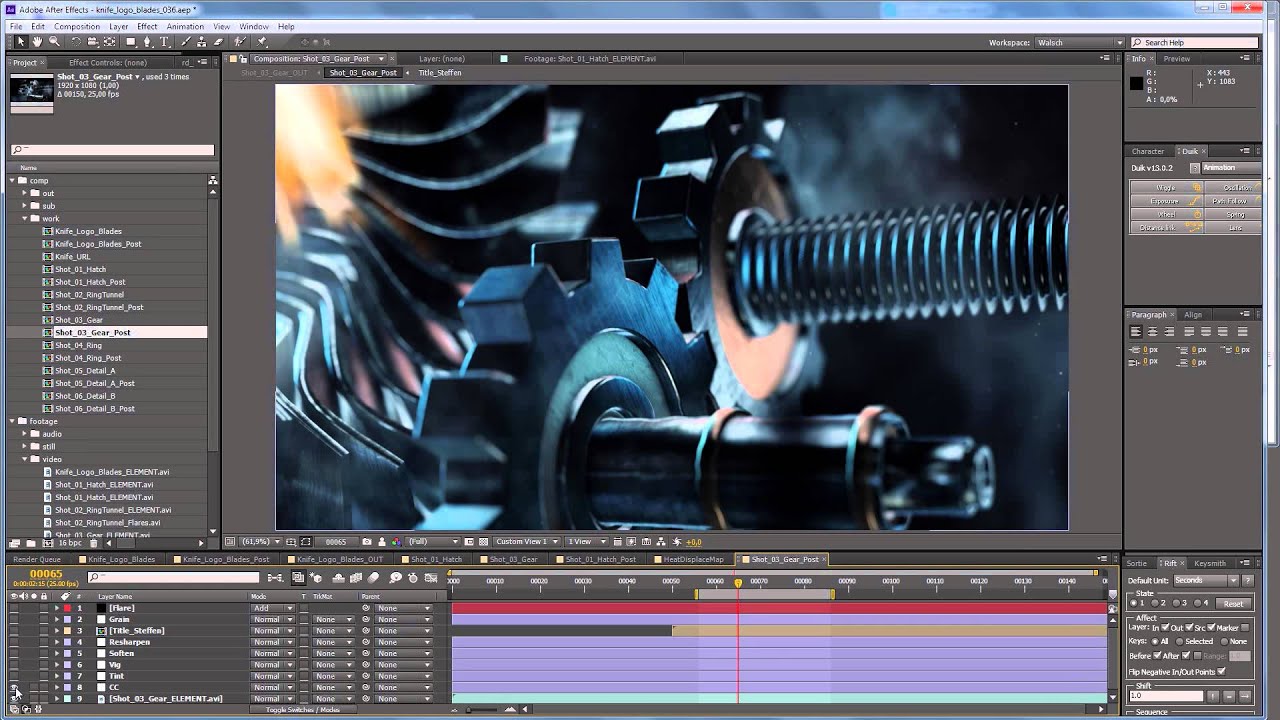Screen dimensions: 1280x720
Task: Switch to the Keysmith panel tab
Action: [x=1210, y=563]
